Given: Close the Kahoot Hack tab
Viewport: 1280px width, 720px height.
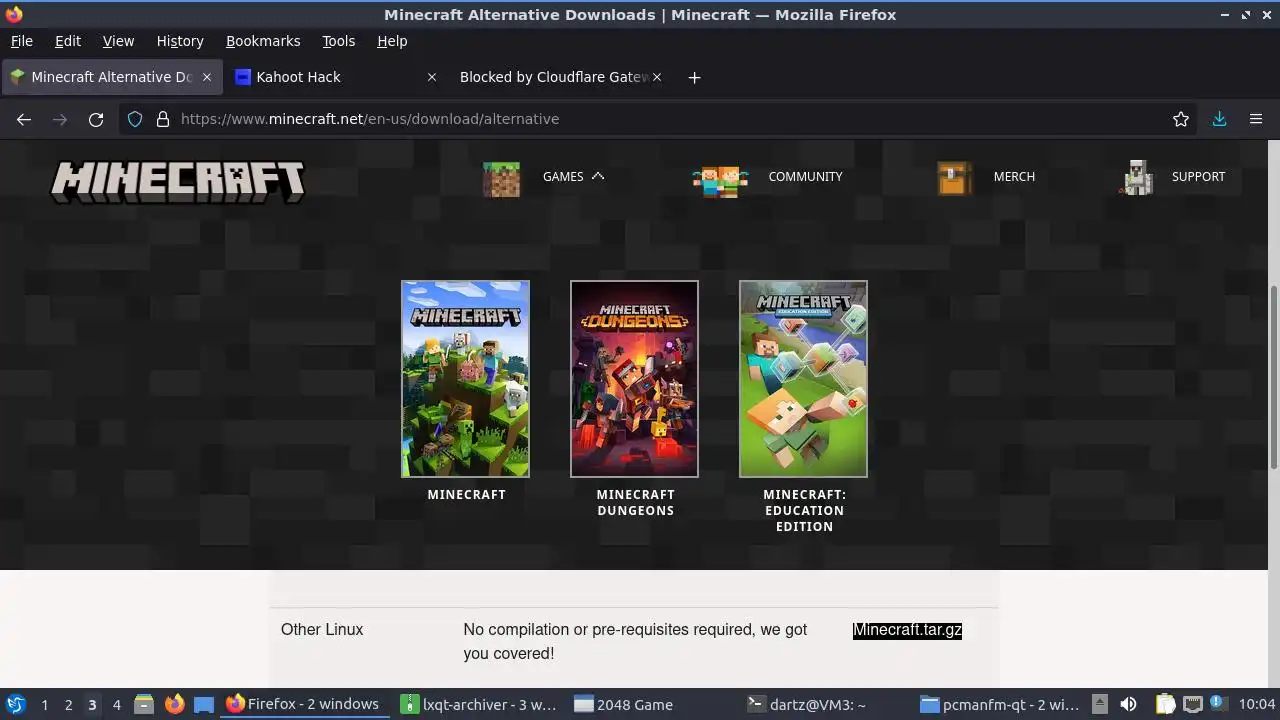Looking at the screenshot, I should click(x=432, y=77).
